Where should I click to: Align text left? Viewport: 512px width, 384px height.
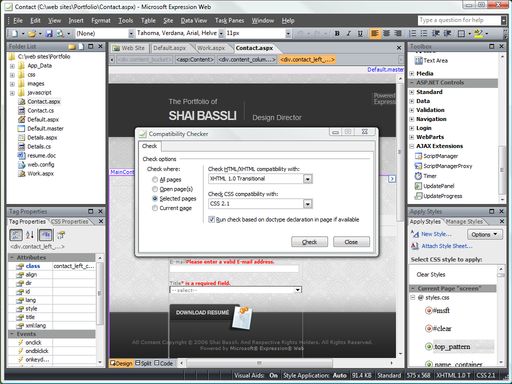tap(375, 33)
